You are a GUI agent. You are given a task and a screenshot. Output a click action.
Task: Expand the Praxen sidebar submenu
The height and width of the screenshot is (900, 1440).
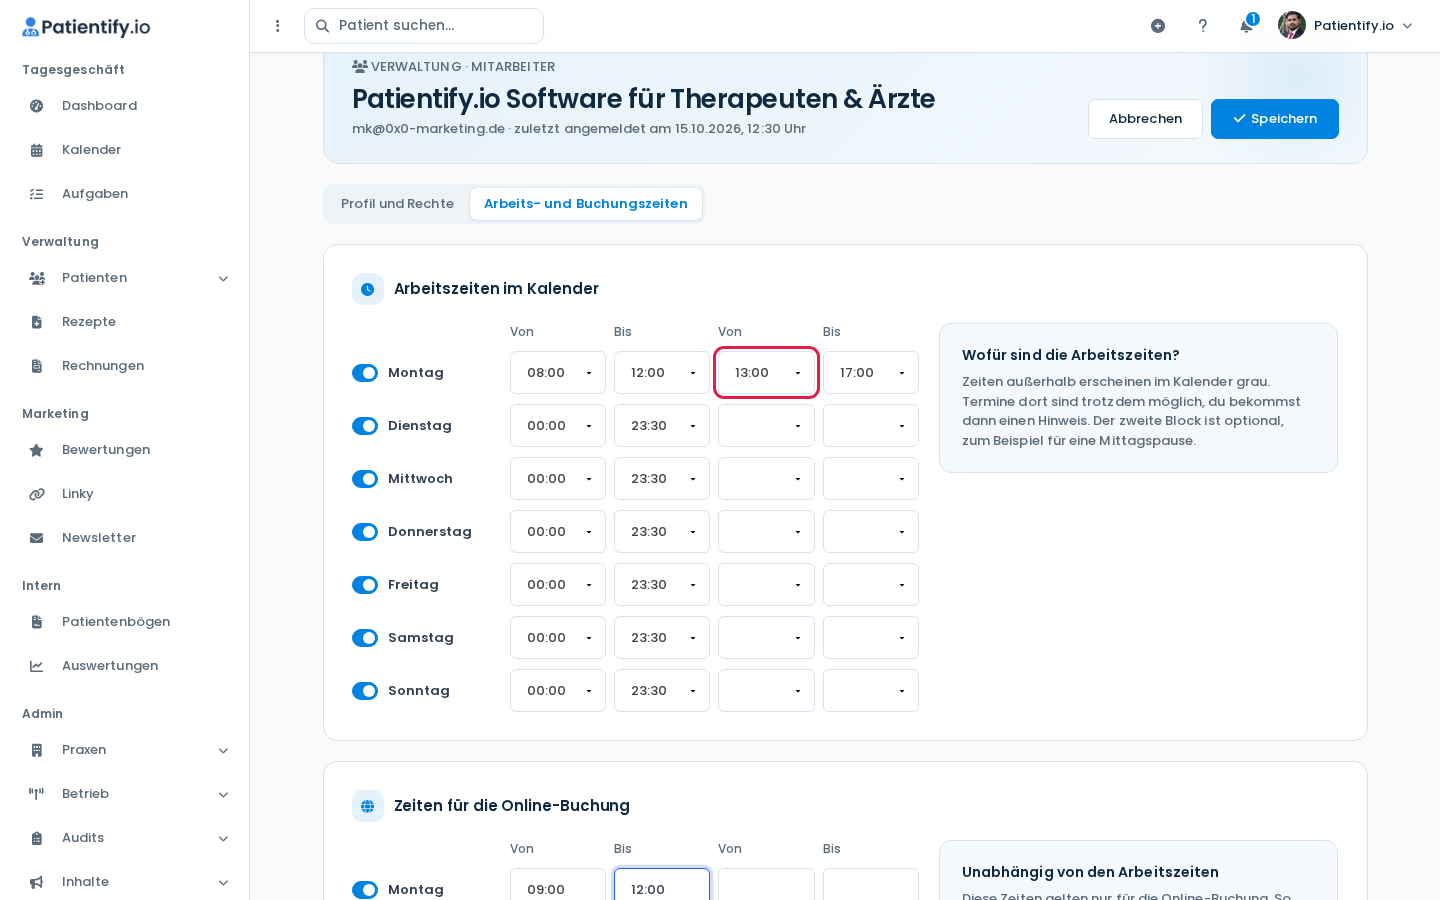(x=125, y=750)
